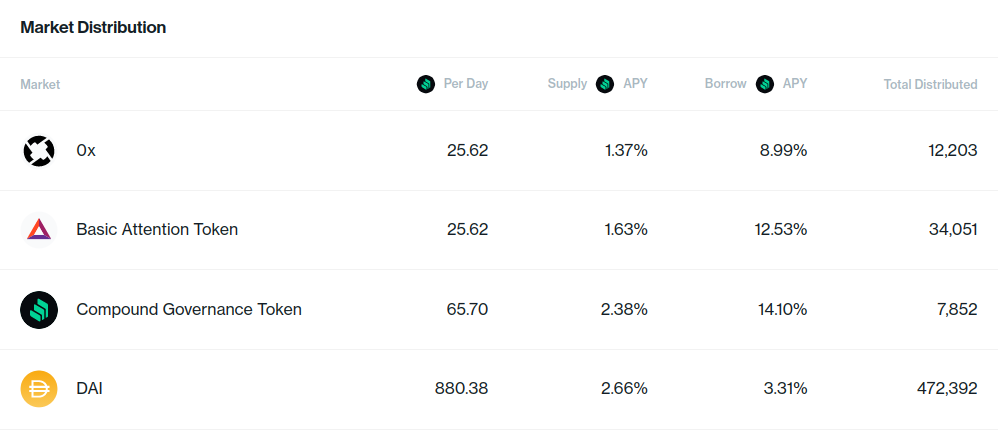The height and width of the screenshot is (434, 998).
Task: Click COMP icon in Borrow APY header
Action: pyautogui.click(x=765, y=84)
